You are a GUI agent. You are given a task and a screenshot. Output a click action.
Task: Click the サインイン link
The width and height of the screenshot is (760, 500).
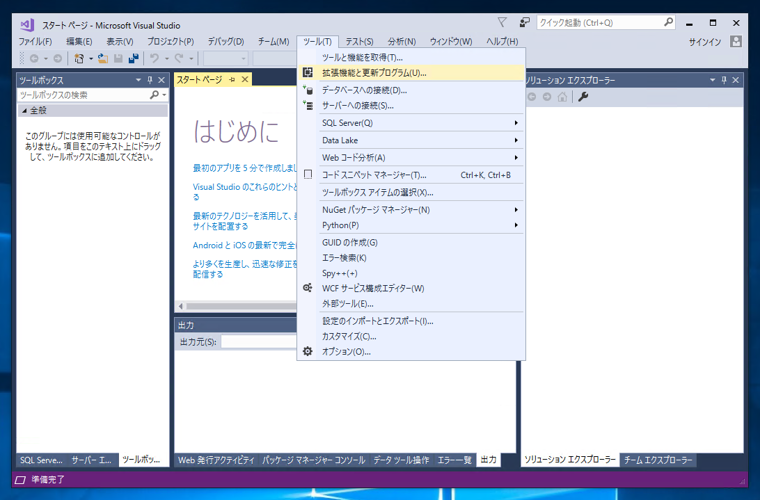click(x=705, y=42)
